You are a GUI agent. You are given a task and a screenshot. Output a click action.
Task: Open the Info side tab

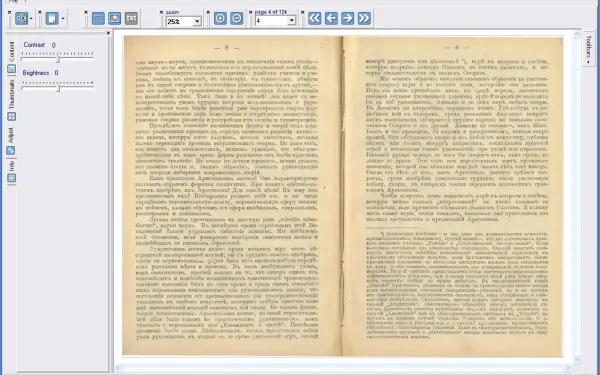(11, 171)
